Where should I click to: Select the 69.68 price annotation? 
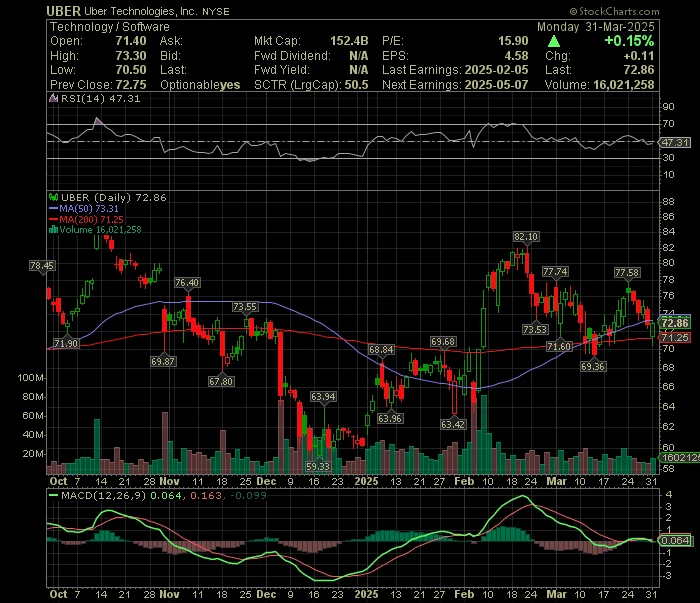point(443,341)
